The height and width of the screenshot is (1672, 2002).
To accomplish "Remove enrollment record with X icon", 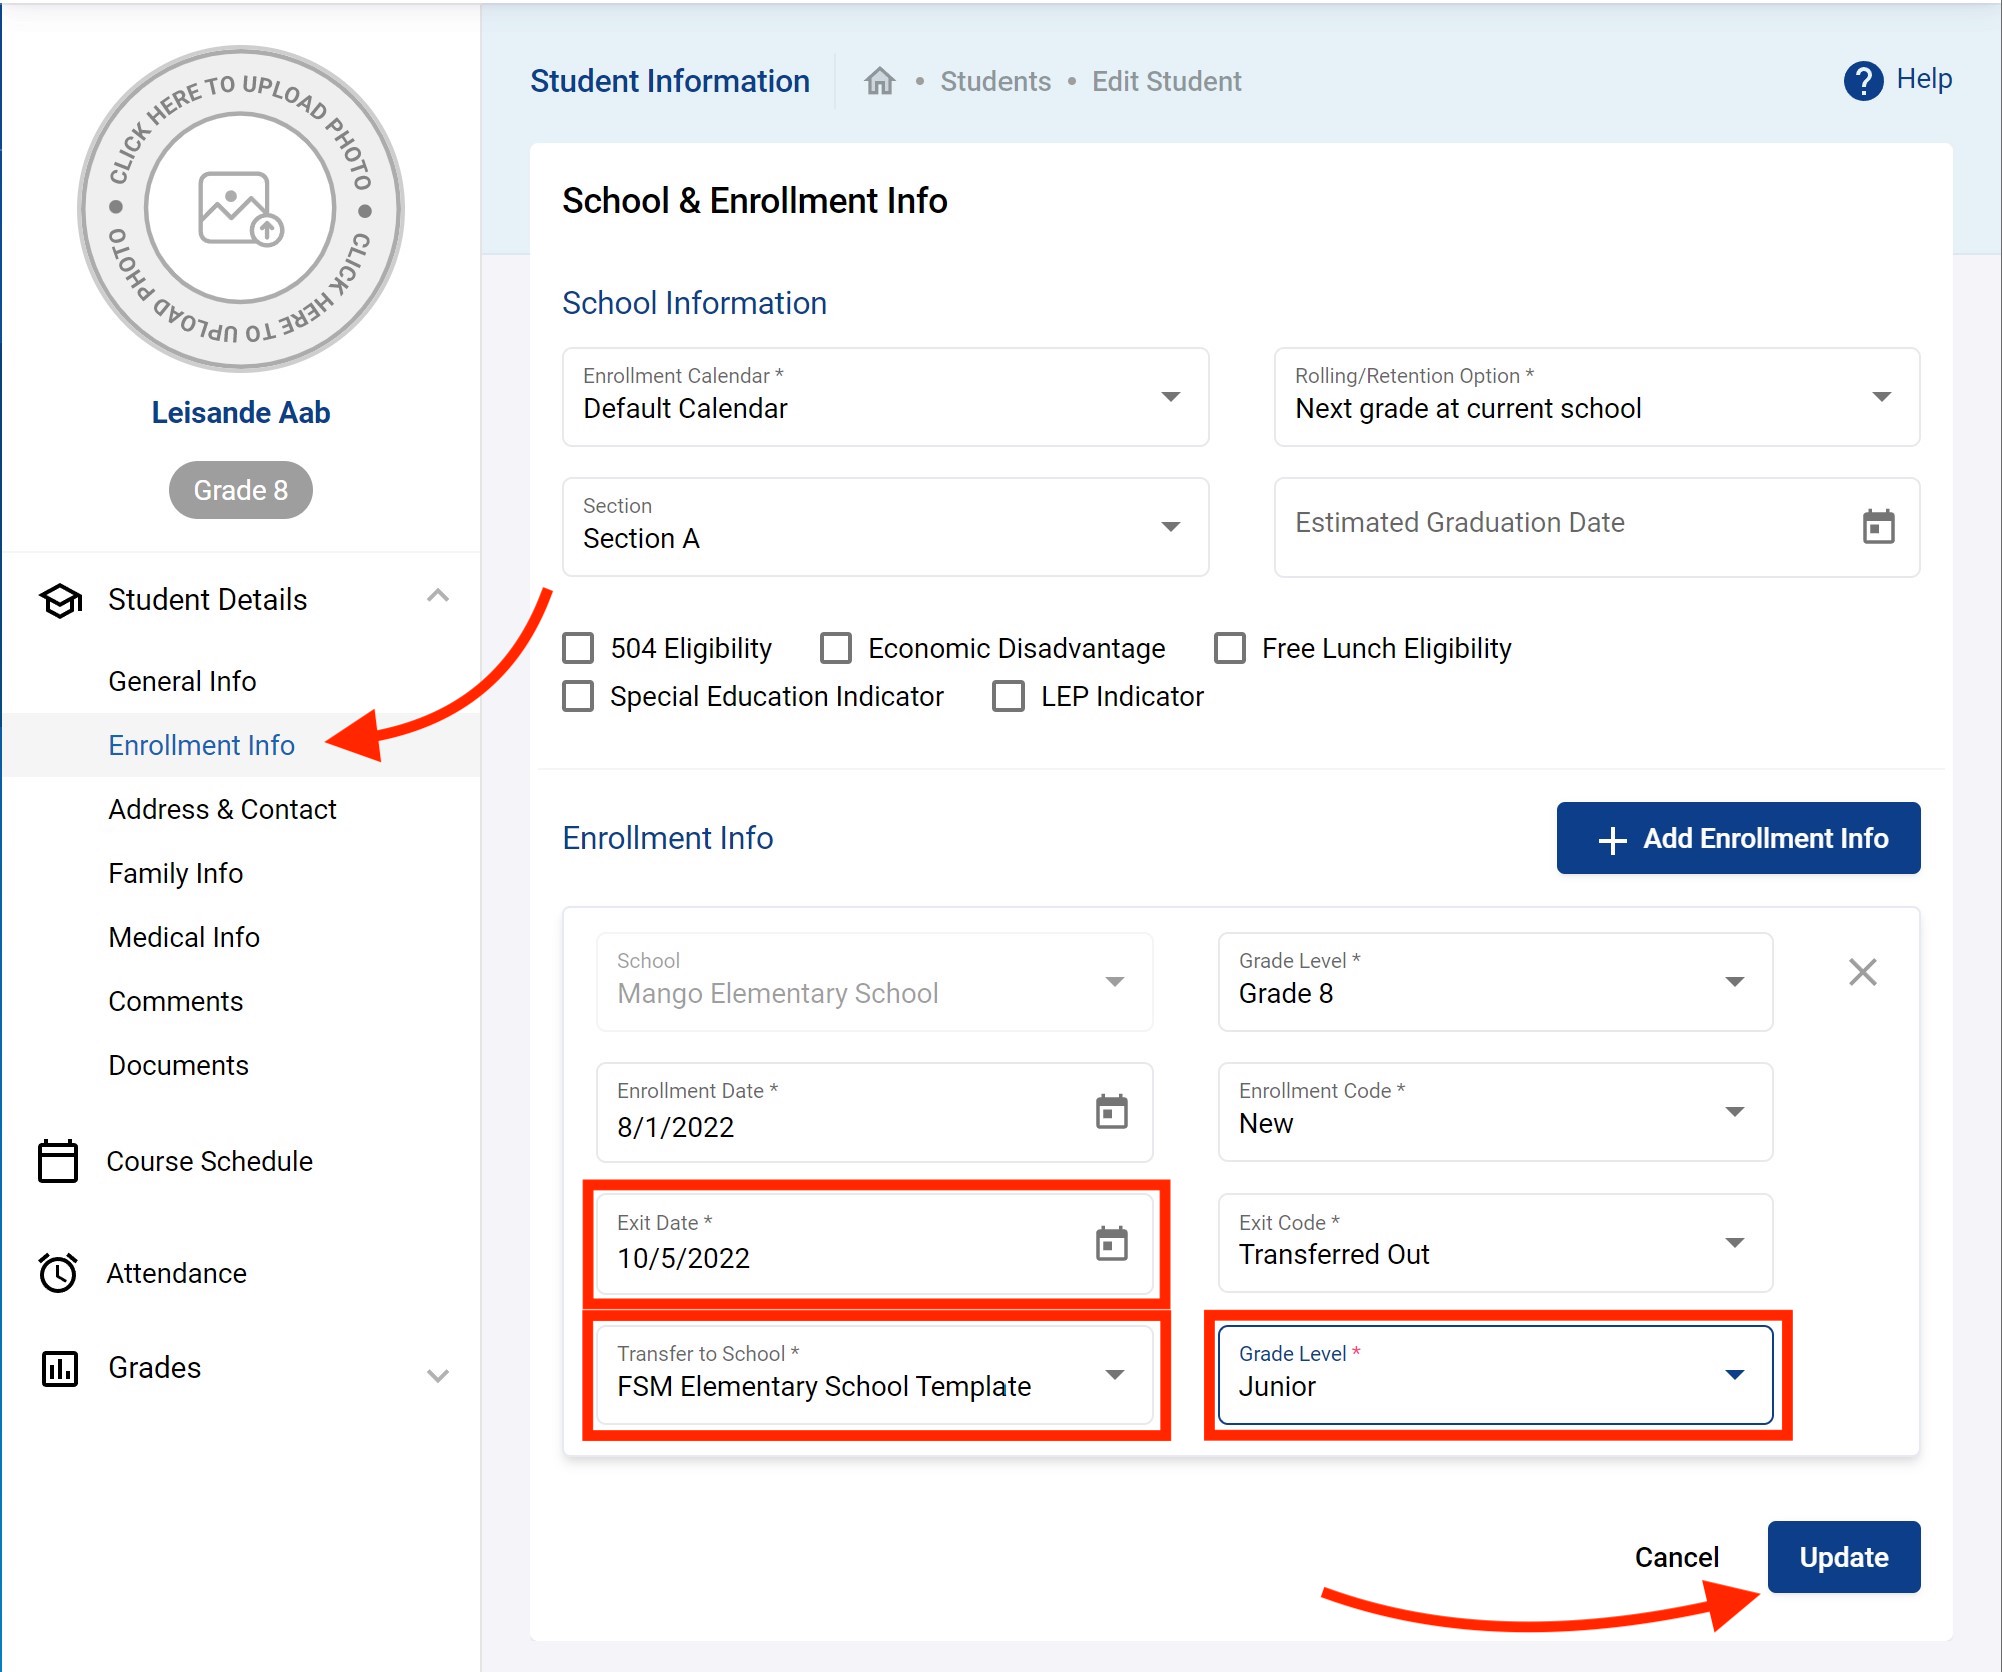I will (1861, 972).
